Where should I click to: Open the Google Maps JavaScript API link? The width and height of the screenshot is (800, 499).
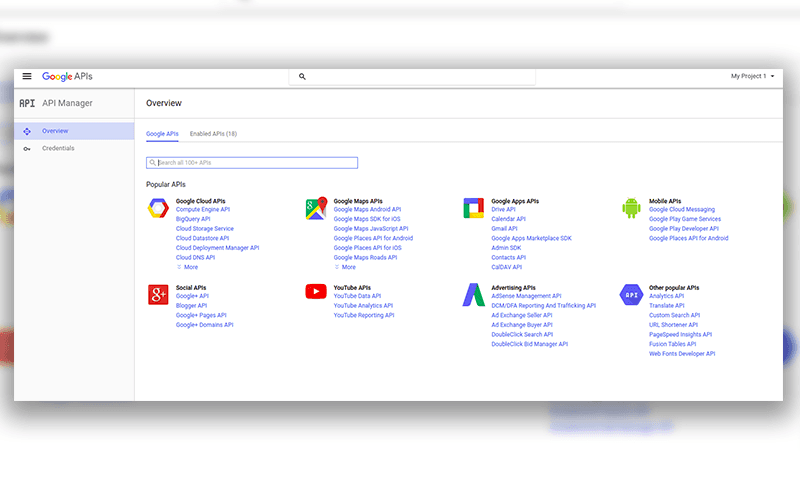pyautogui.click(x=371, y=229)
